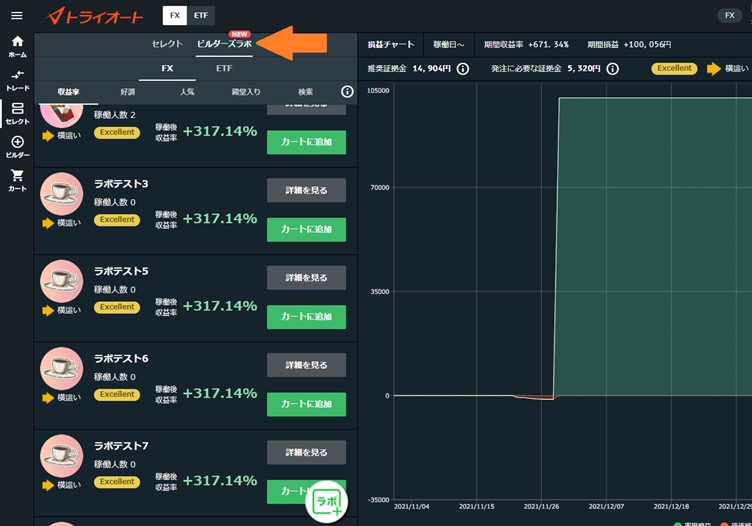View details of ラボテスト7

point(306,452)
